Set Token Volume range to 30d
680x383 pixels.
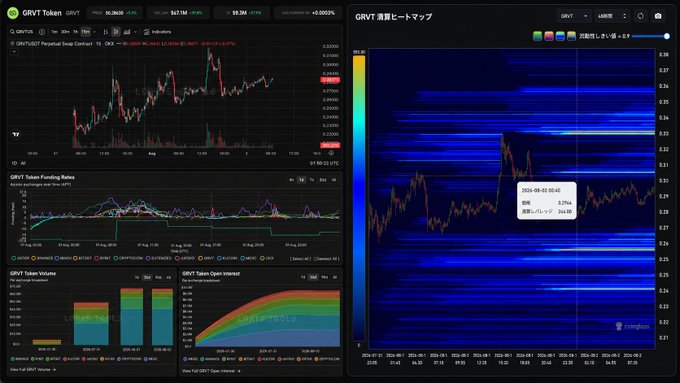pyautogui.click(x=147, y=277)
